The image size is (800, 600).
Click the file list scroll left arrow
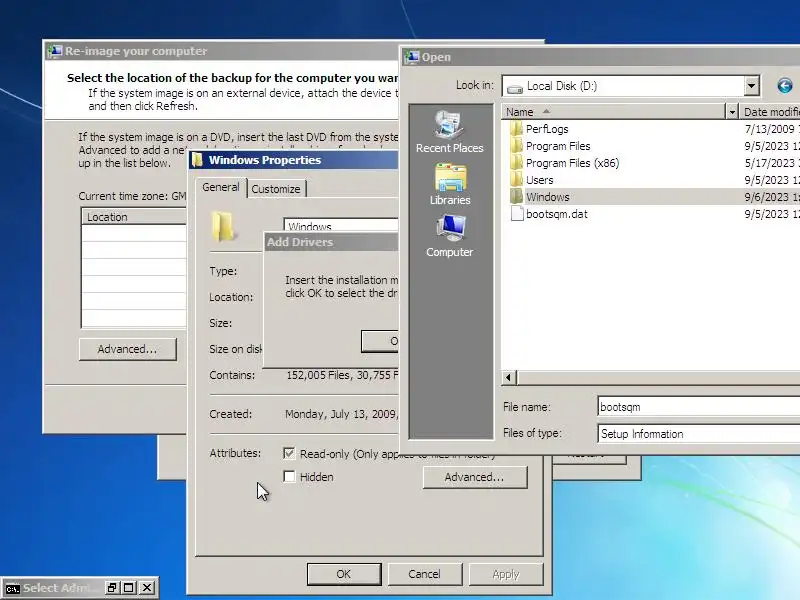coord(509,378)
